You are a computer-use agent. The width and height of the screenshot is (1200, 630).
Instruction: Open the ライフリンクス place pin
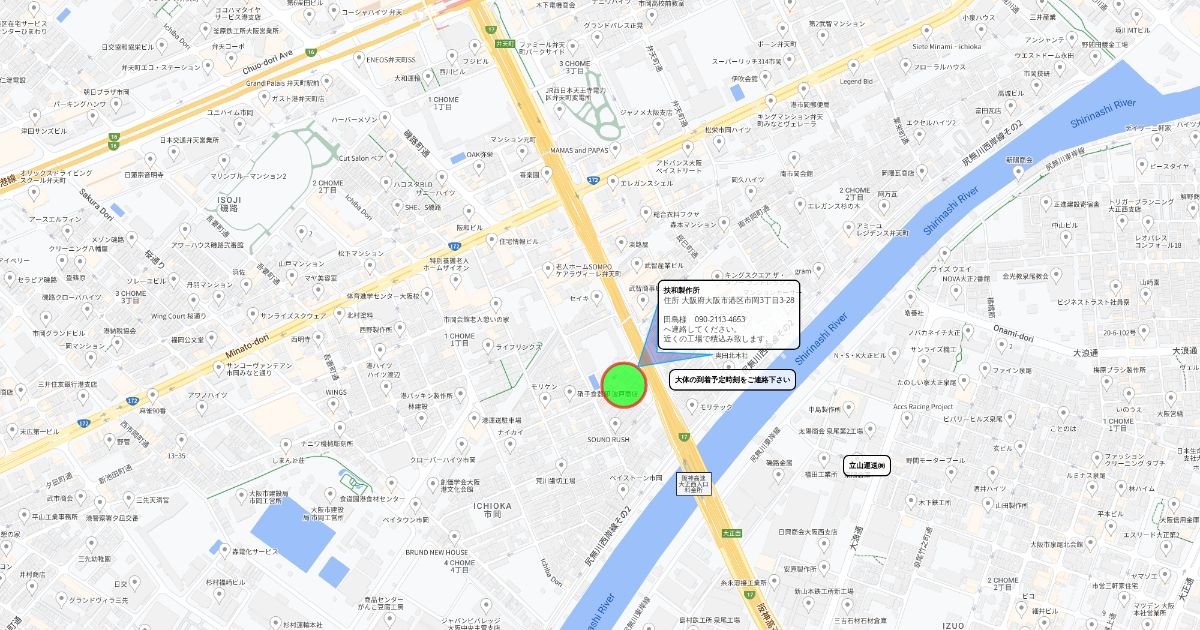pyautogui.click(x=486, y=346)
